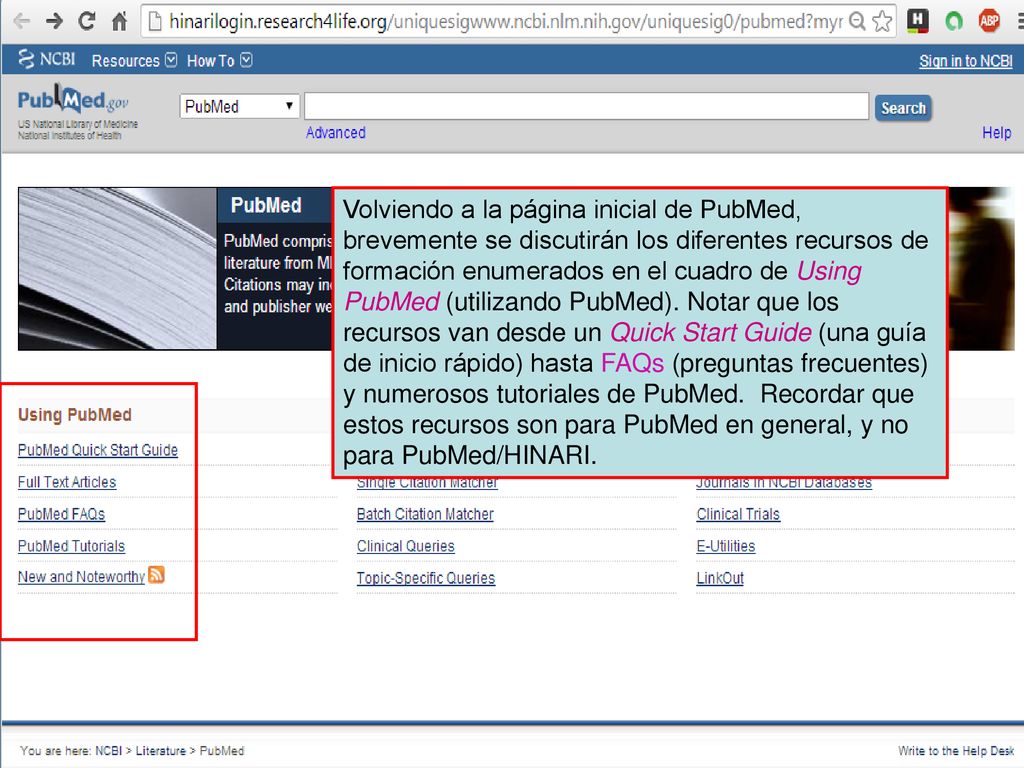1024x768 pixels.
Task: Open the PubMed Tutorials link
Action: (x=71, y=546)
